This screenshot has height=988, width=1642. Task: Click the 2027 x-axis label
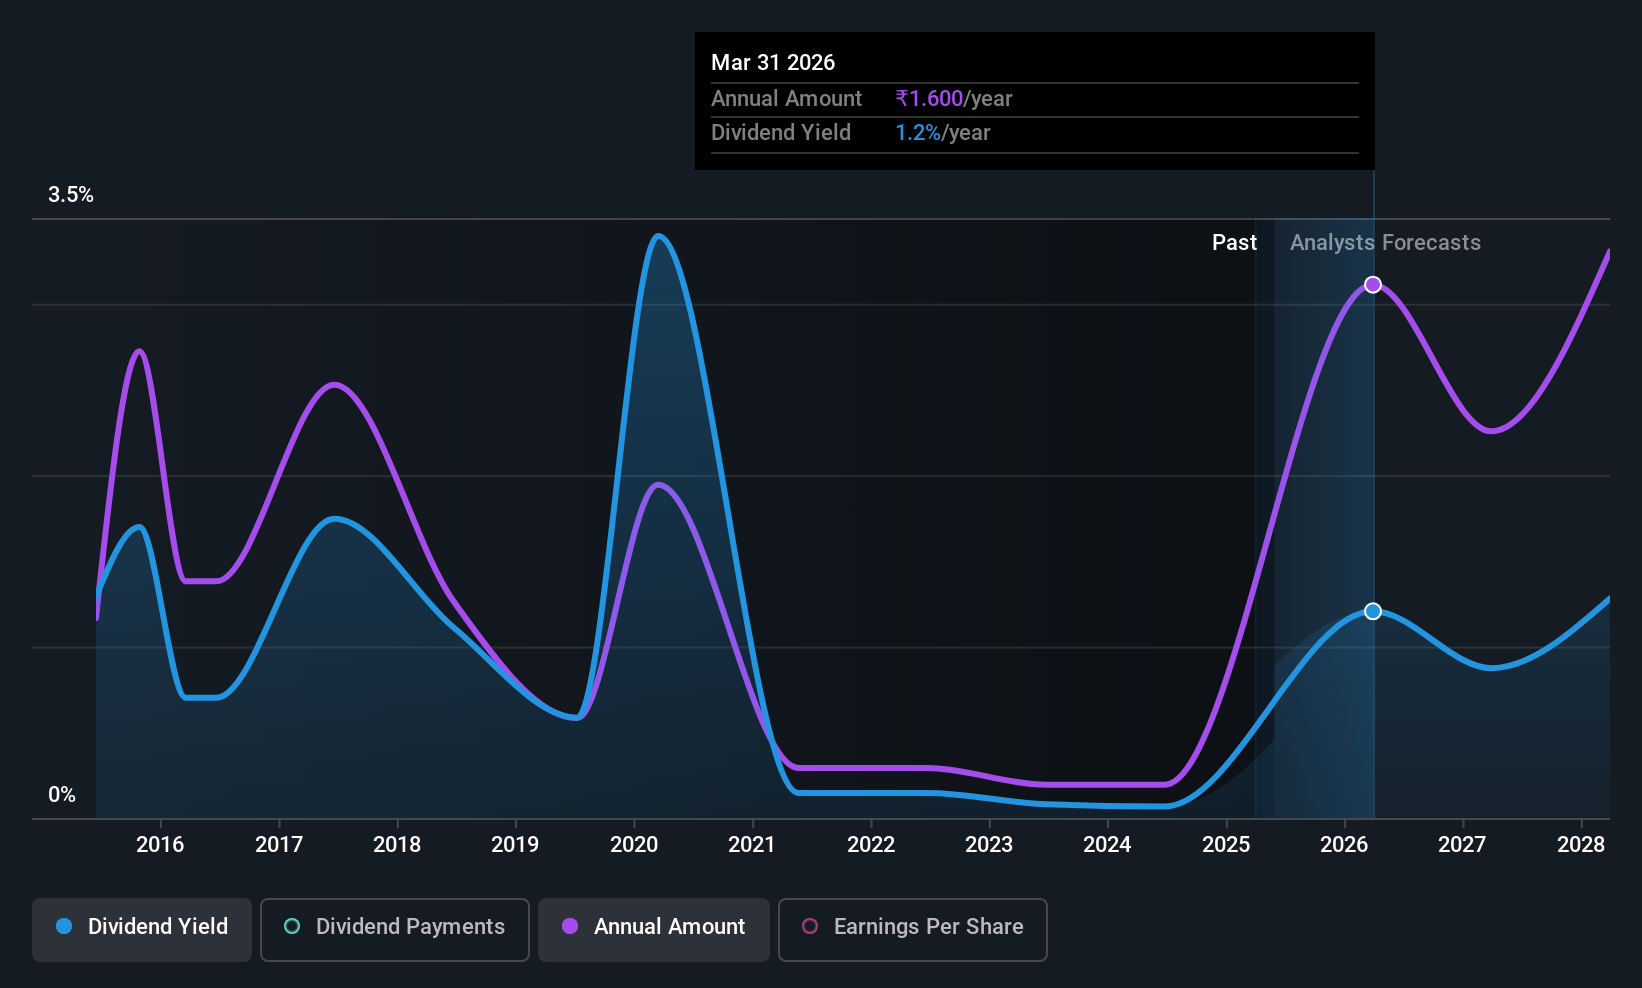pos(1462,845)
